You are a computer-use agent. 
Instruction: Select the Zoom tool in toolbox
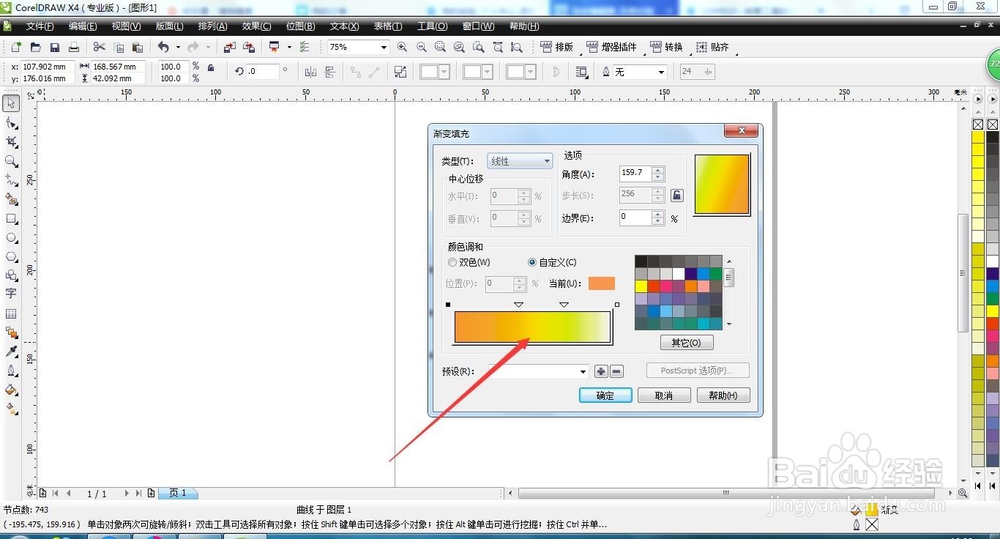[11, 161]
